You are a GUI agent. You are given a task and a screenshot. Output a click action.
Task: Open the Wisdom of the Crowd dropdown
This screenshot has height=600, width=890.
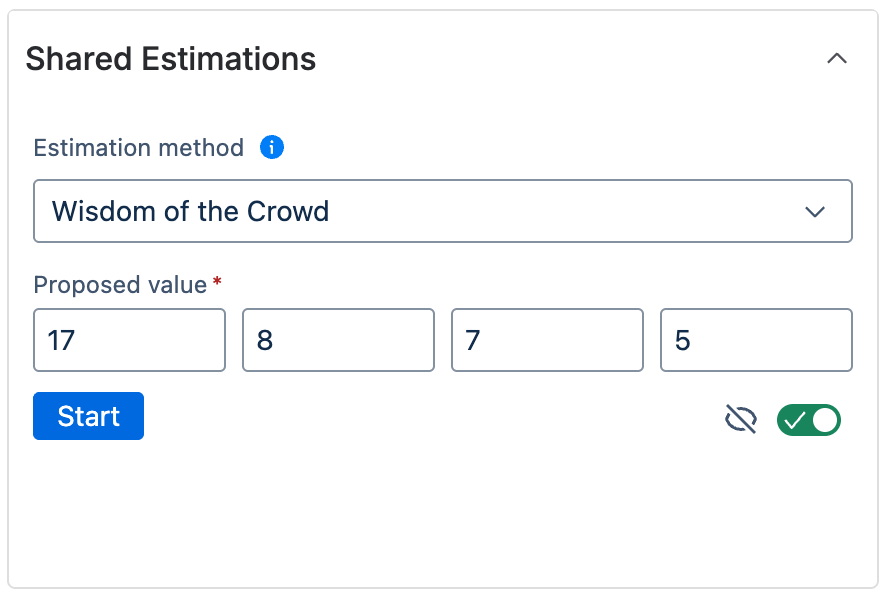tap(442, 211)
